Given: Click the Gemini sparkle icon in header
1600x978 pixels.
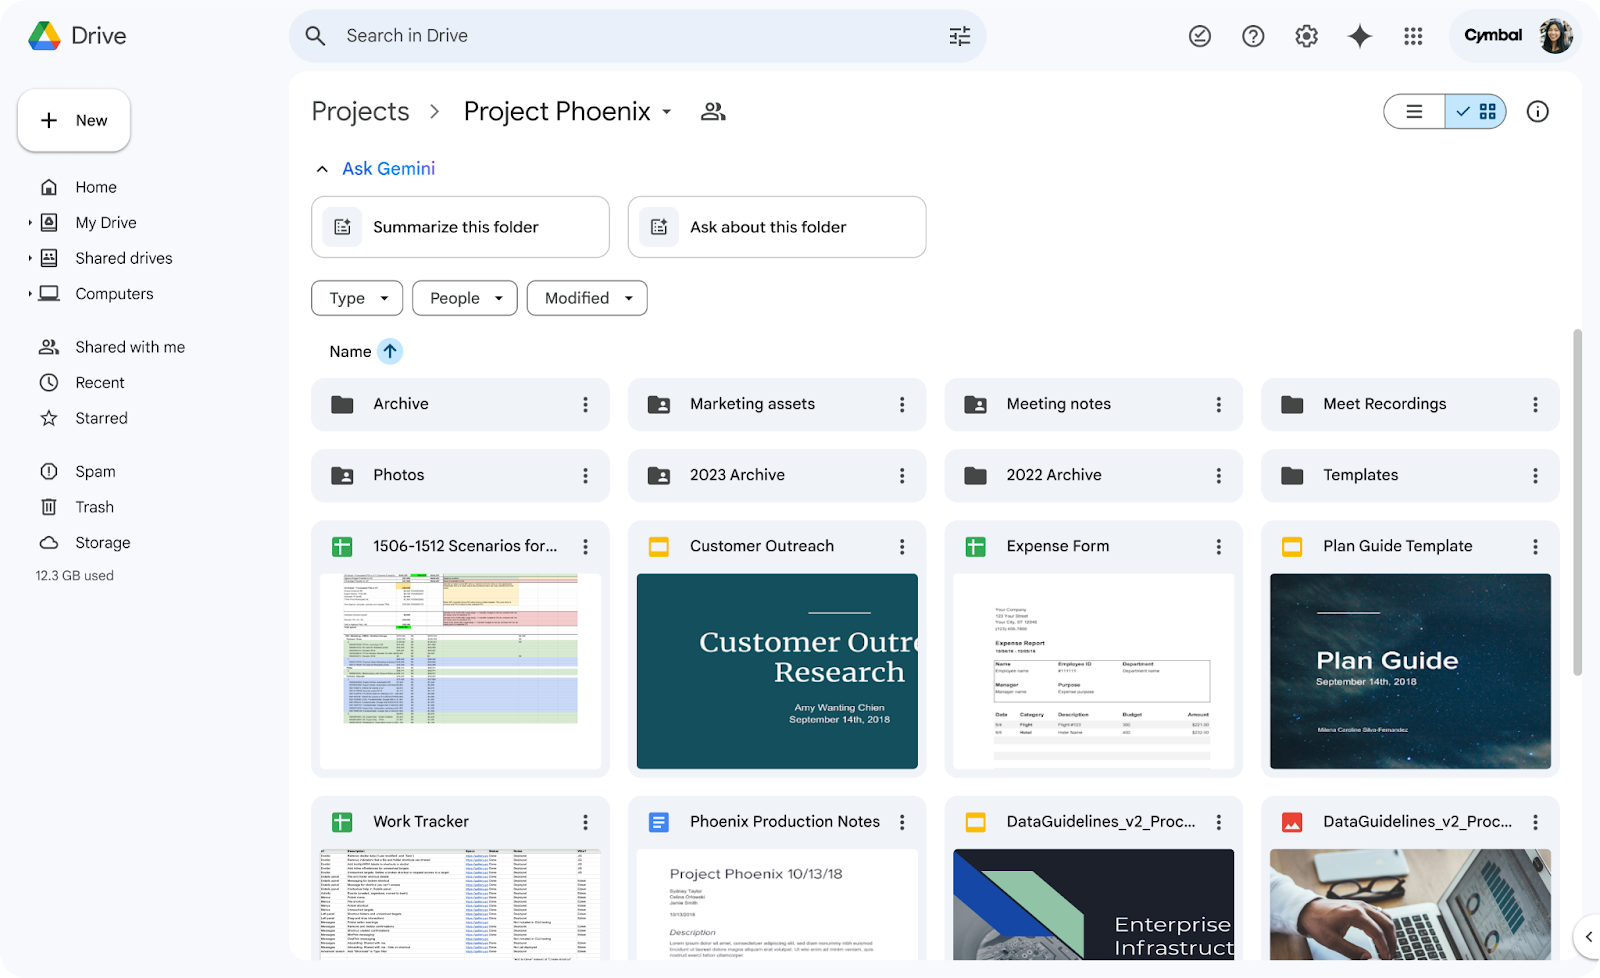Looking at the screenshot, I should 1359,36.
